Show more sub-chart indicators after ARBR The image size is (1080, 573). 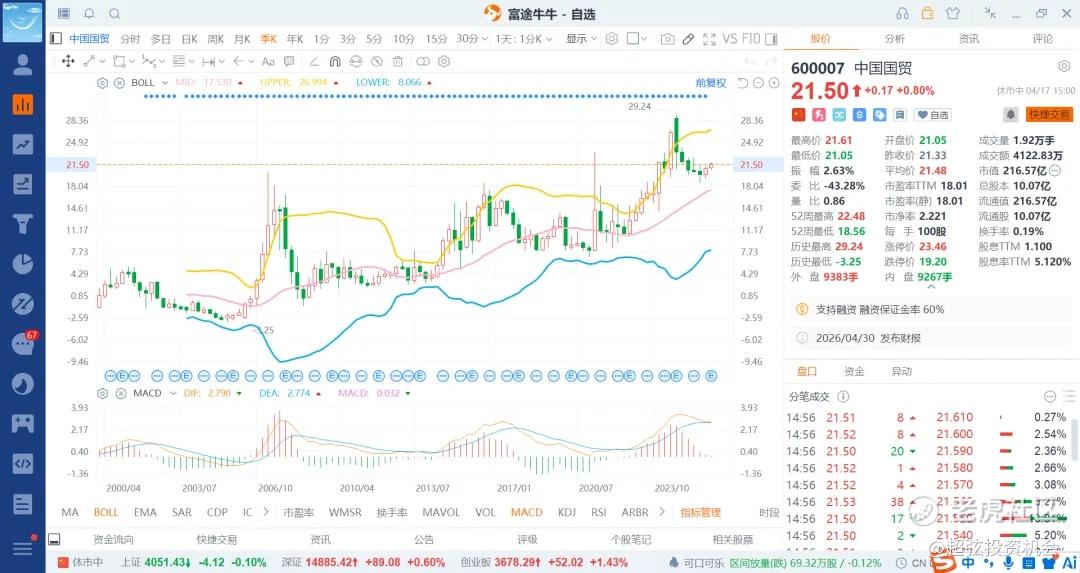(x=662, y=512)
